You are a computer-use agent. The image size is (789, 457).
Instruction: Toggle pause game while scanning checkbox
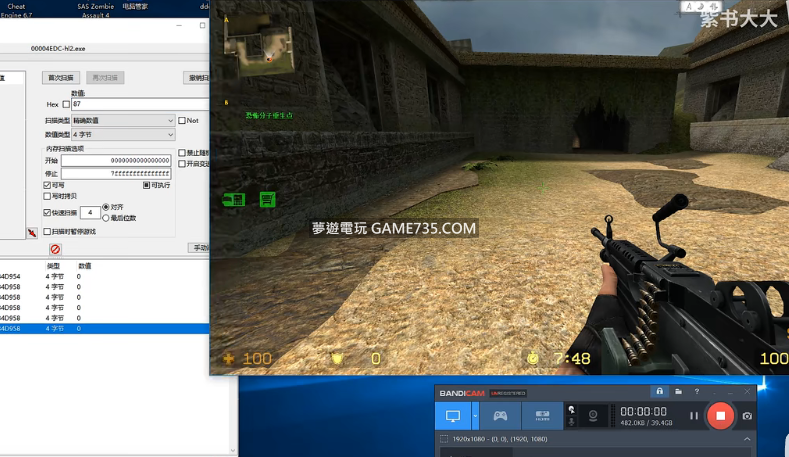pos(47,232)
